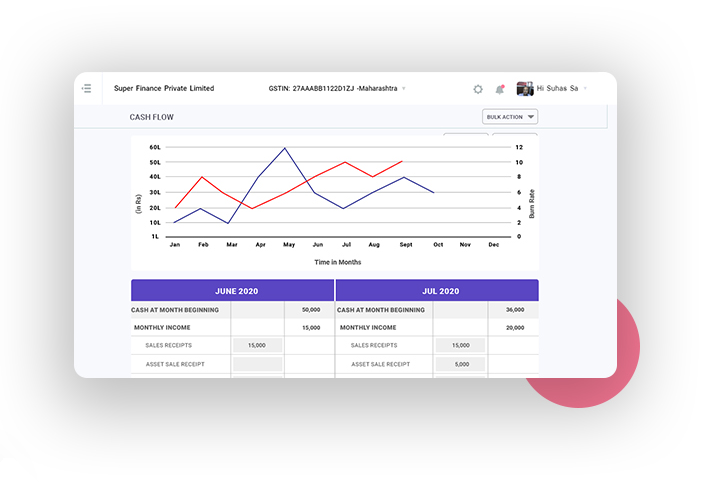Collapse the sidebar menu icon

[x=87, y=89]
